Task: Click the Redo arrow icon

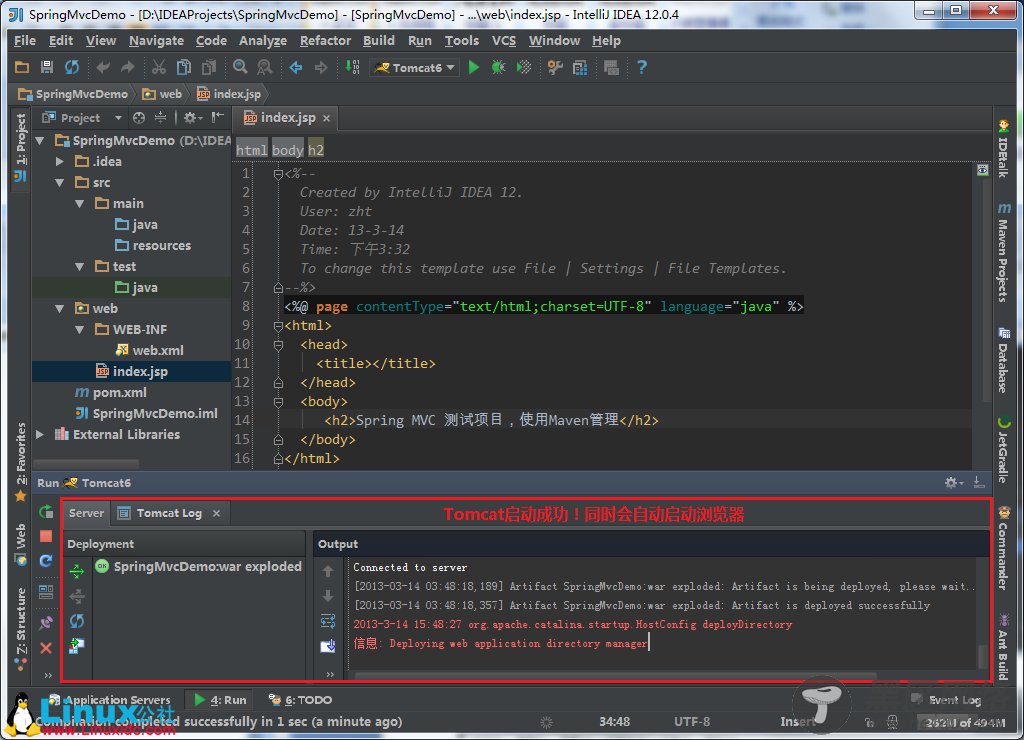Action: tap(127, 67)
